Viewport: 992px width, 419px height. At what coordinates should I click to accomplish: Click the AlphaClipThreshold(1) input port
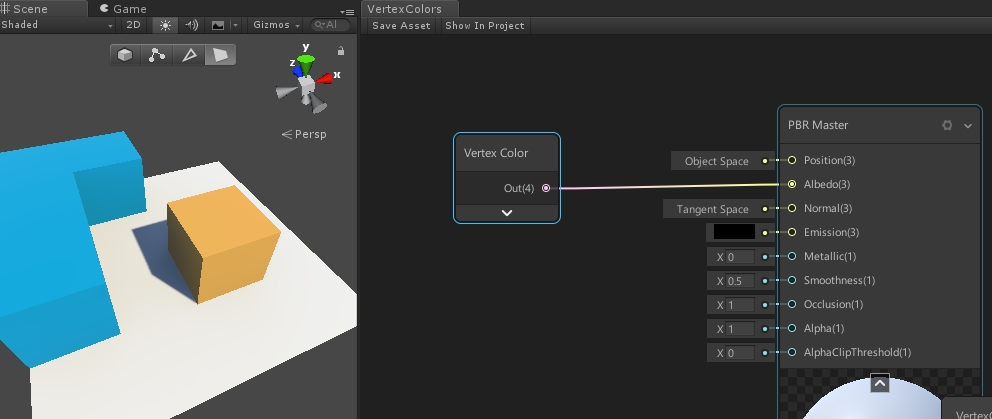click(x=791, y=352)
